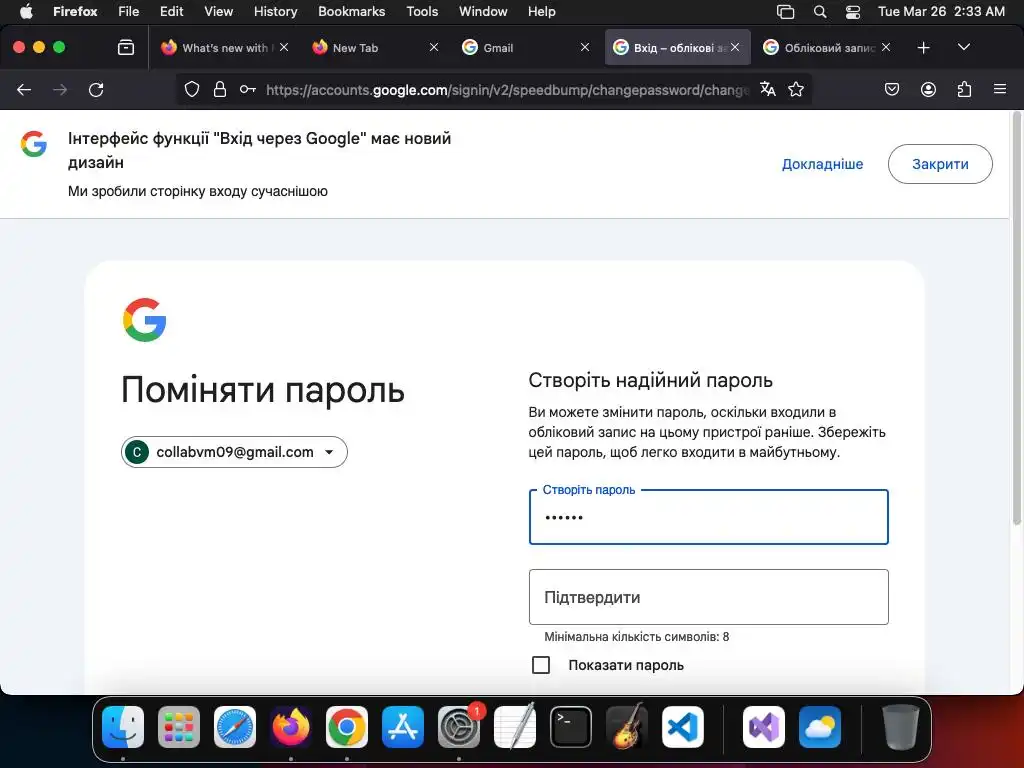1024x768 pixels.
Task: Open Trash in the Dock
Action: click(901, 727)
